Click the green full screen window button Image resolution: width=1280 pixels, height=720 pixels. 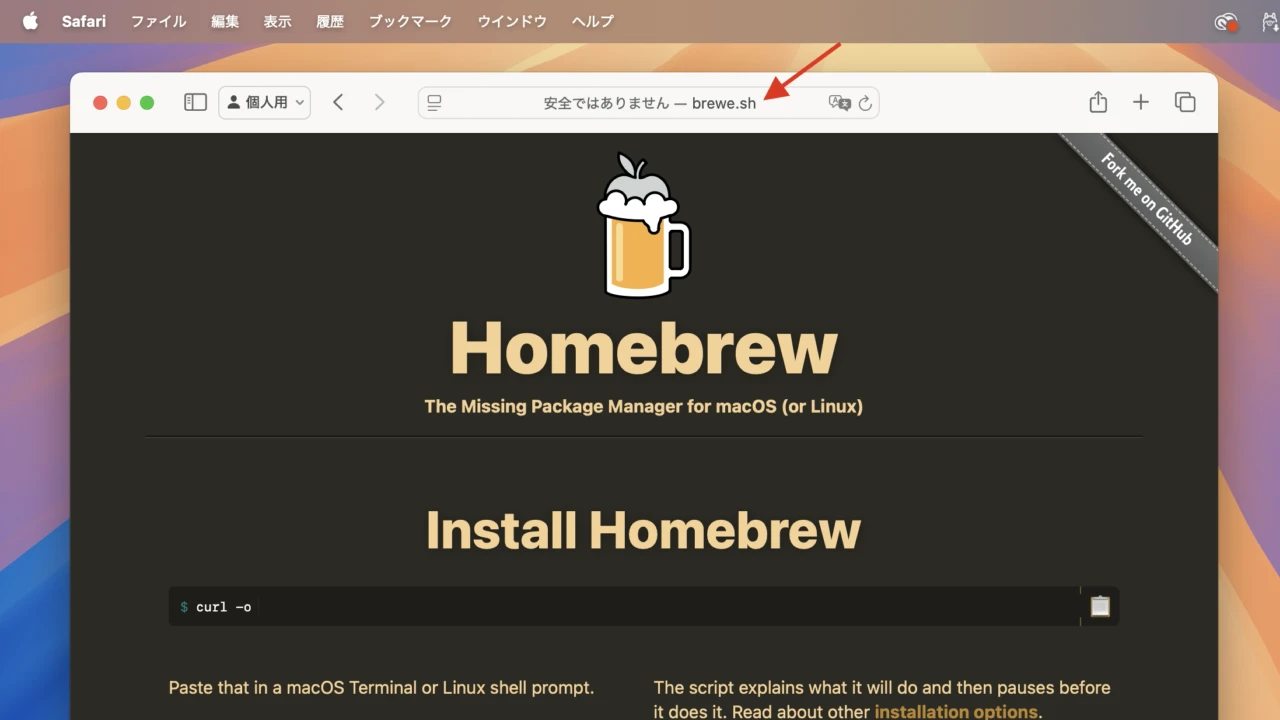point(147,102)
